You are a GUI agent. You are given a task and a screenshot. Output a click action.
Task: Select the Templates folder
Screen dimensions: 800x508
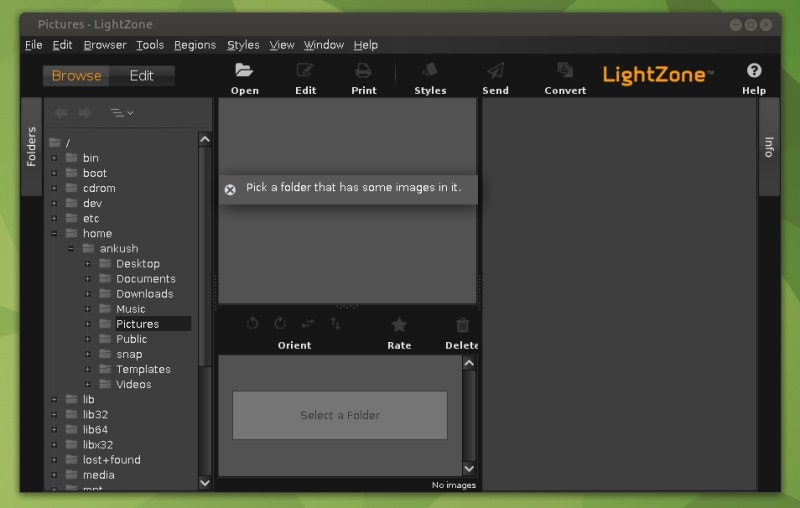[x=143, y=369]
